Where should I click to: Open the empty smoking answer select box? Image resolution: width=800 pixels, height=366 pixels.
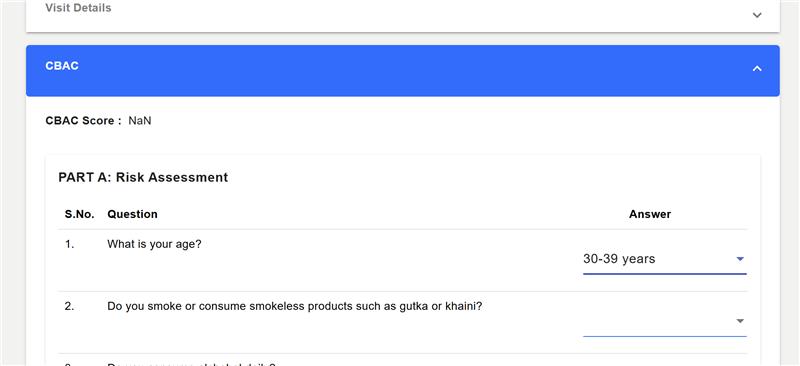click(x=665, y=322)
